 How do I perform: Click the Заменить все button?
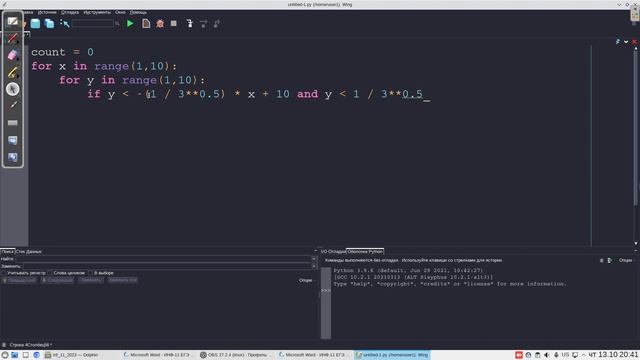pos(122,280)
